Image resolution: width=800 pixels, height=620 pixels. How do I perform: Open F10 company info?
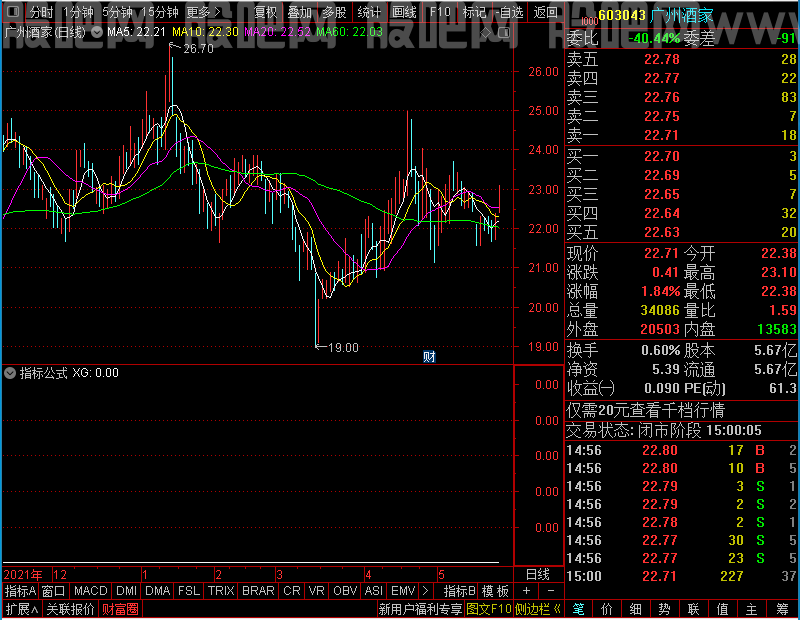tap(440, 12)
